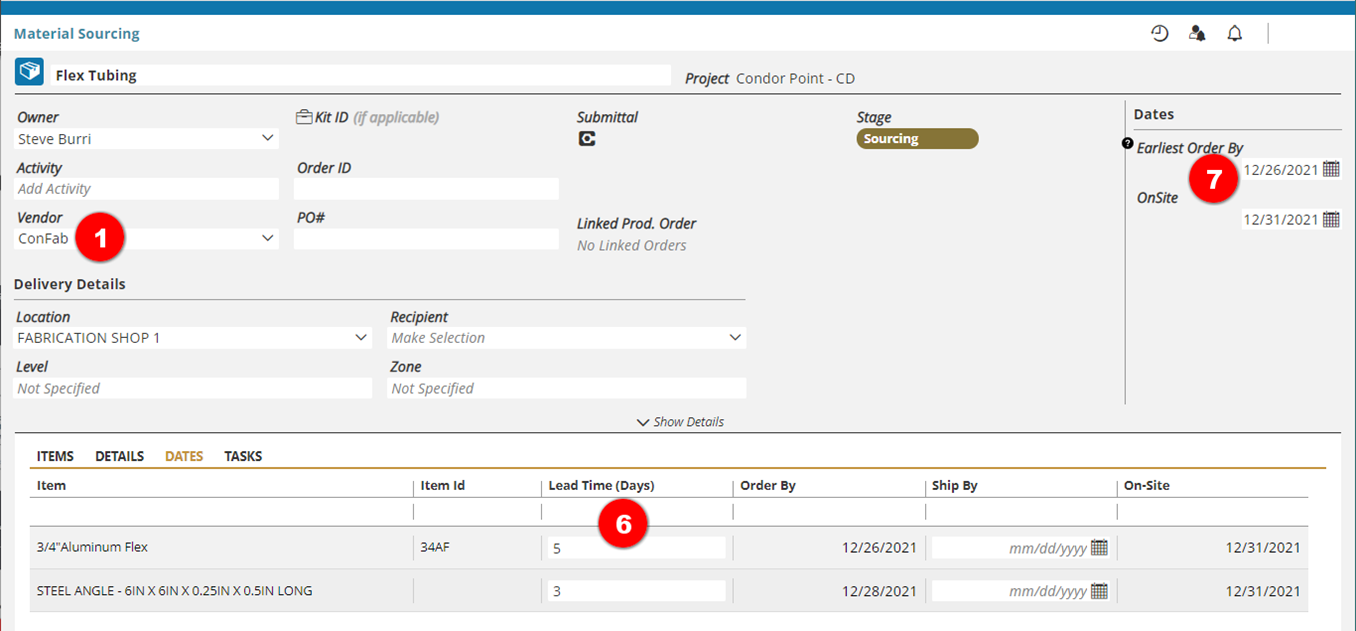Image resolution: width=1356 pixels, height=631 pixels.
Task: Click the PO# input field
Action: (x=426, y=239)
